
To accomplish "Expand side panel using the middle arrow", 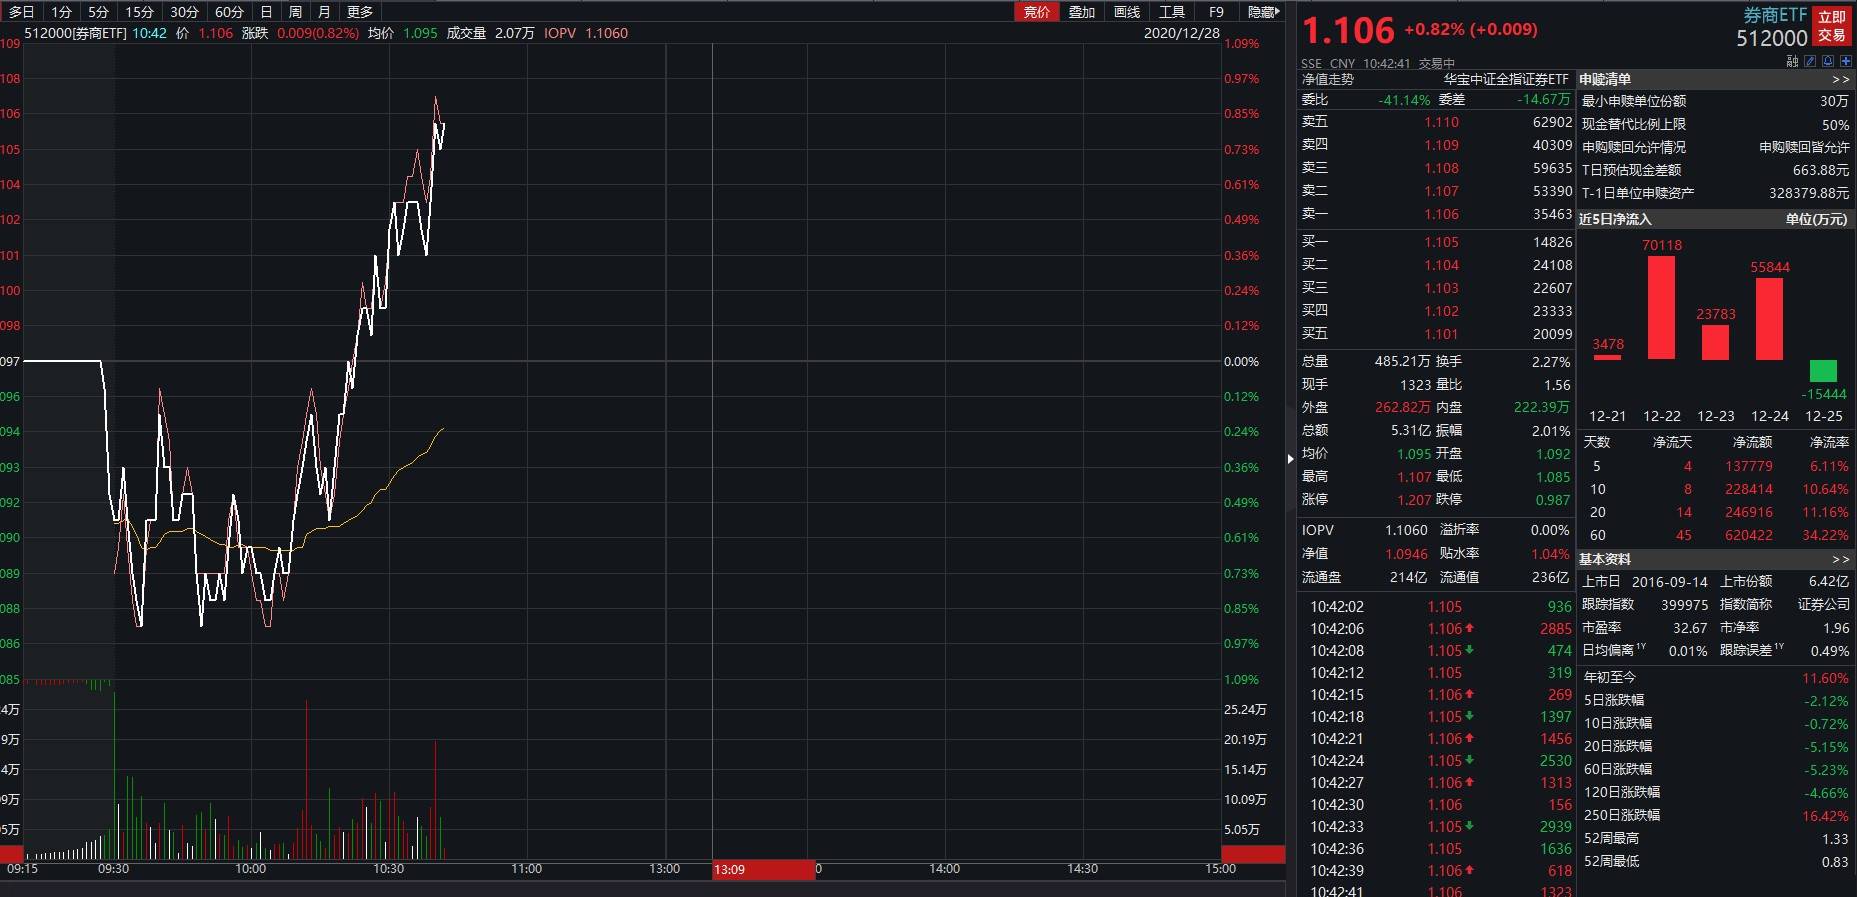I will pyautogui.click(x=1290, y=459).
